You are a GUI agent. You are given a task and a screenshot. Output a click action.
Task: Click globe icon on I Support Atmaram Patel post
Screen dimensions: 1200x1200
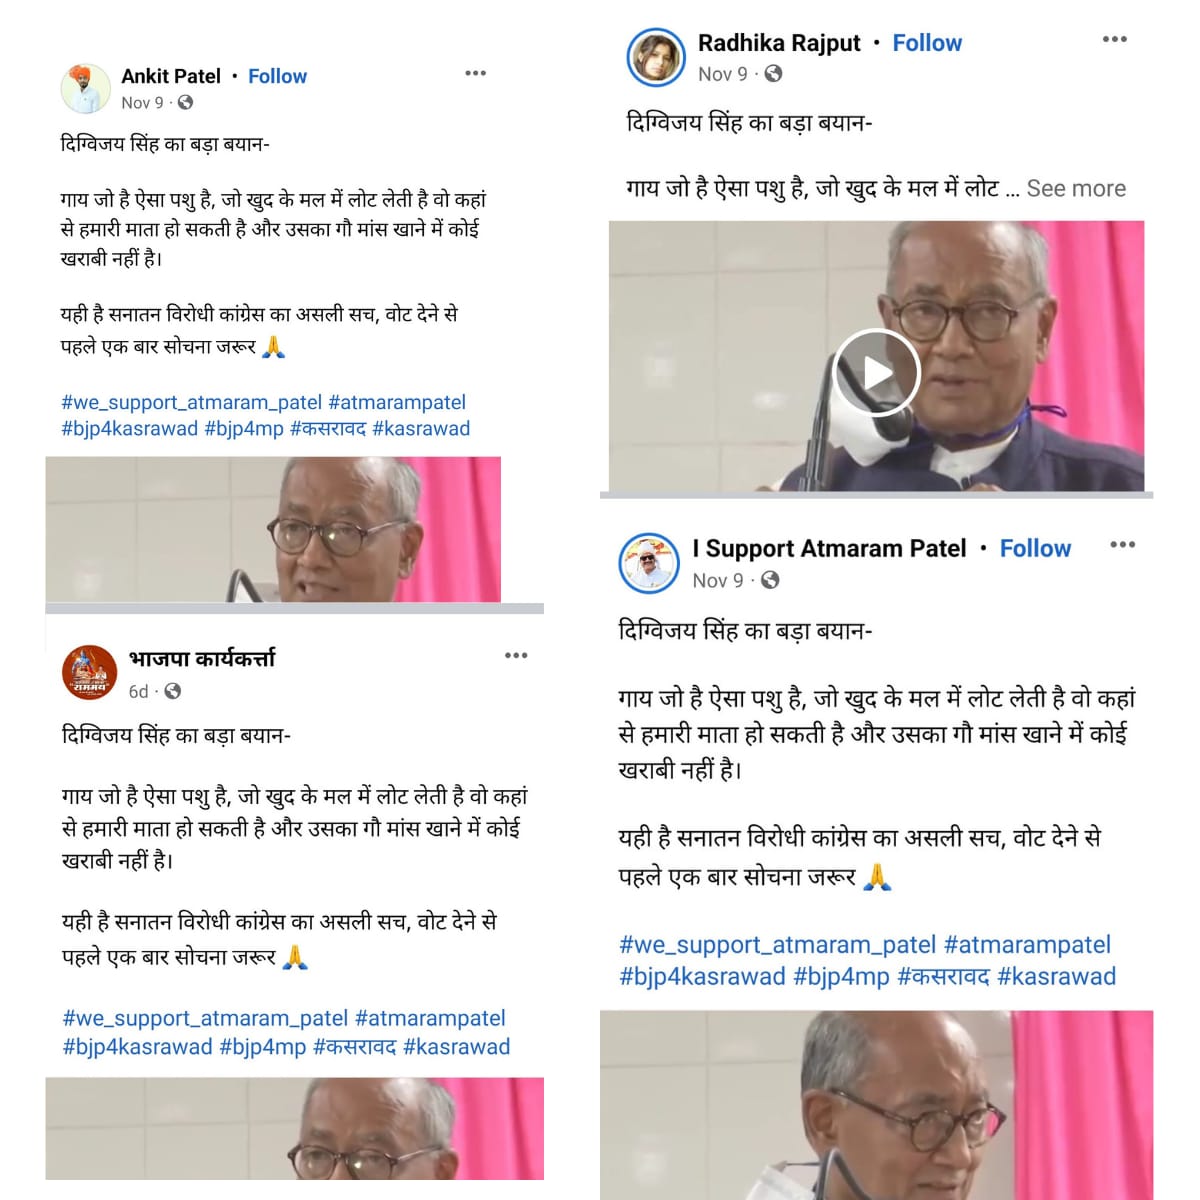tap(769, 580)
